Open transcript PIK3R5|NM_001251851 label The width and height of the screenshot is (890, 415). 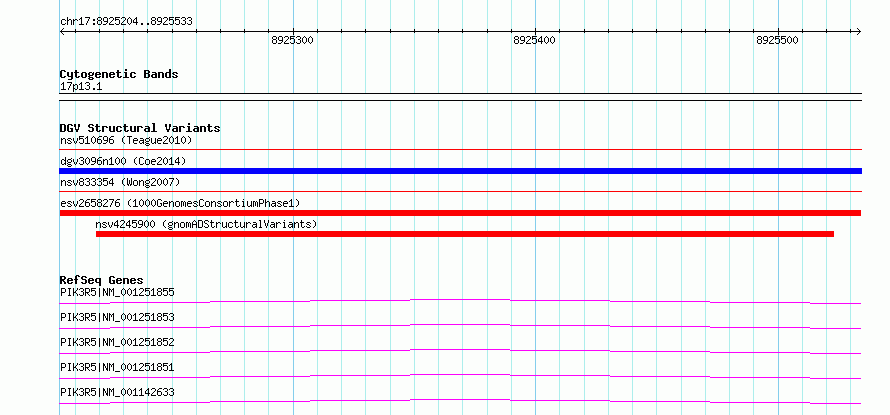click(117, 367)
